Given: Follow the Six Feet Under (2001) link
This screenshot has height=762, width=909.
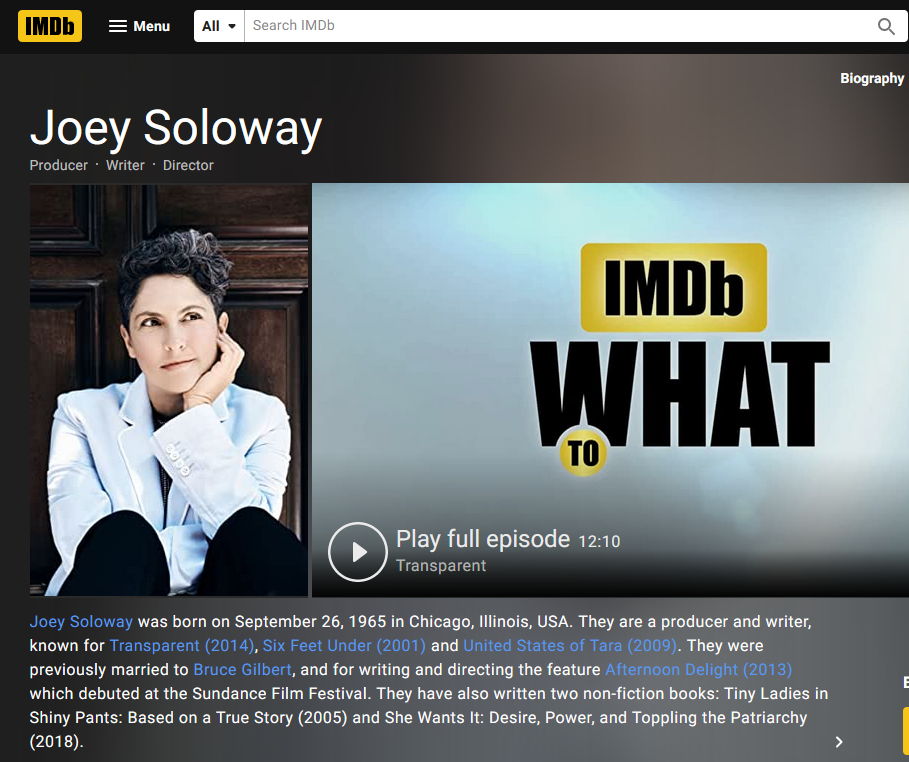Looking at the screenshot, I should click(x=344, y=645).
